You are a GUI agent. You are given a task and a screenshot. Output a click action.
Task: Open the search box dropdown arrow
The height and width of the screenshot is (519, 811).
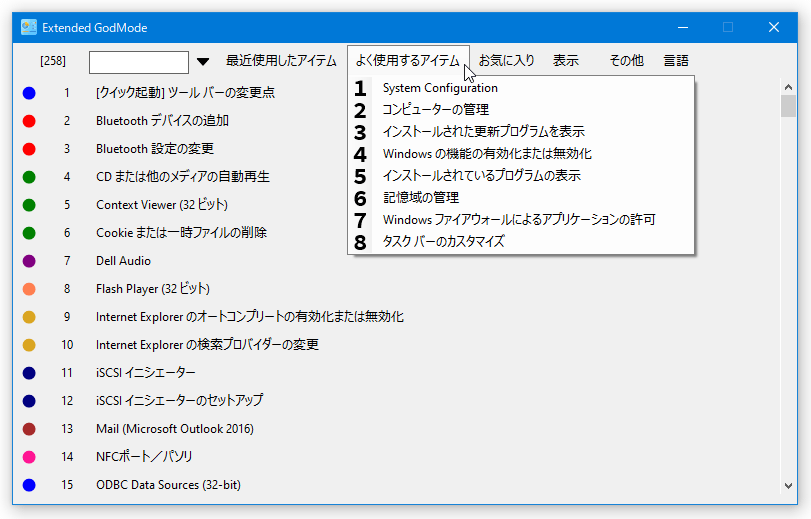[203, 62]
